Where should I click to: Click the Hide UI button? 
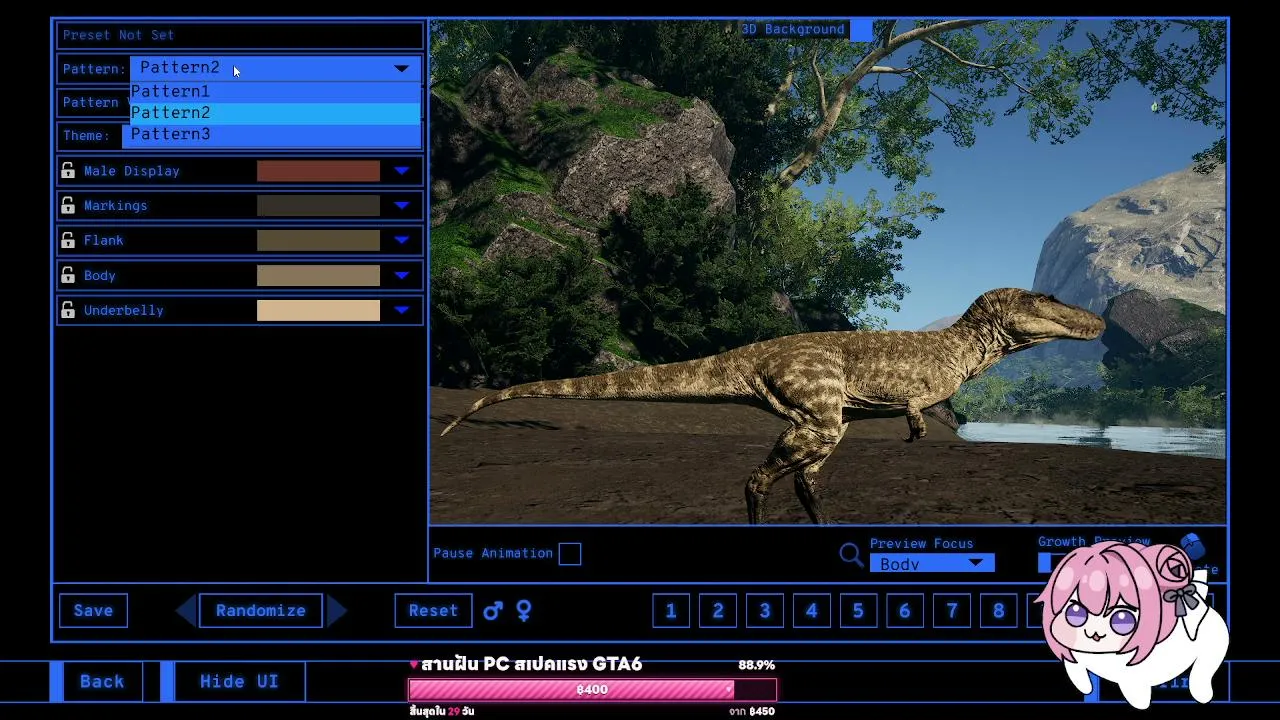pyautogui.click(x=239, y=682)
